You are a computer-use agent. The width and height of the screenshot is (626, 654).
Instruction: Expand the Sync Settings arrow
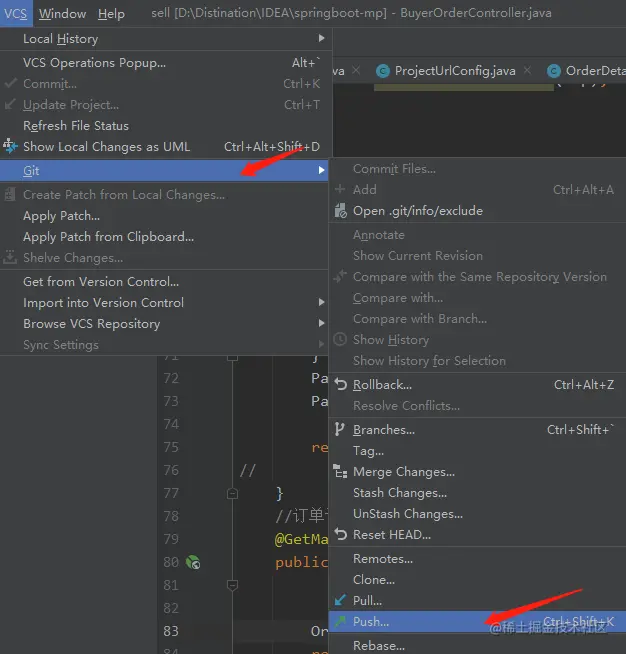[321, 344]
